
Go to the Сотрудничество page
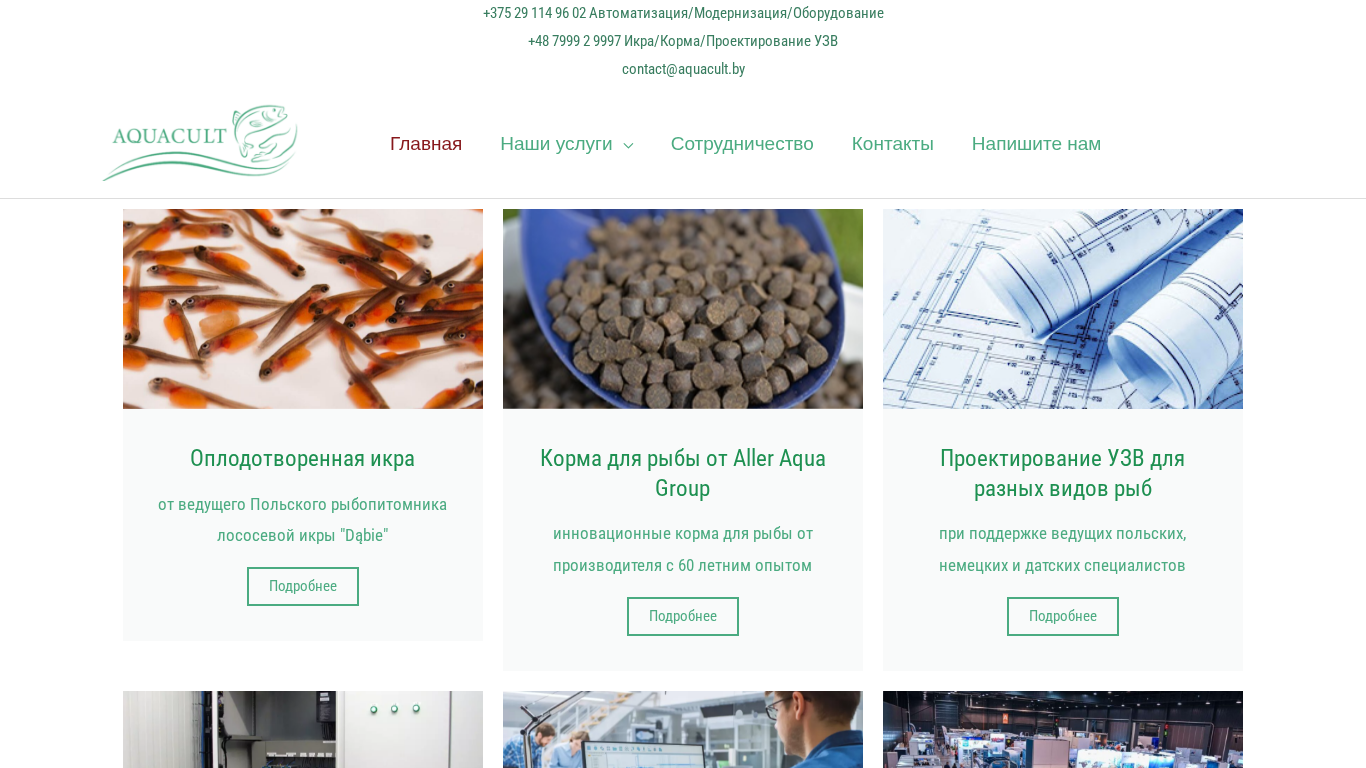[x=742, y=144]
